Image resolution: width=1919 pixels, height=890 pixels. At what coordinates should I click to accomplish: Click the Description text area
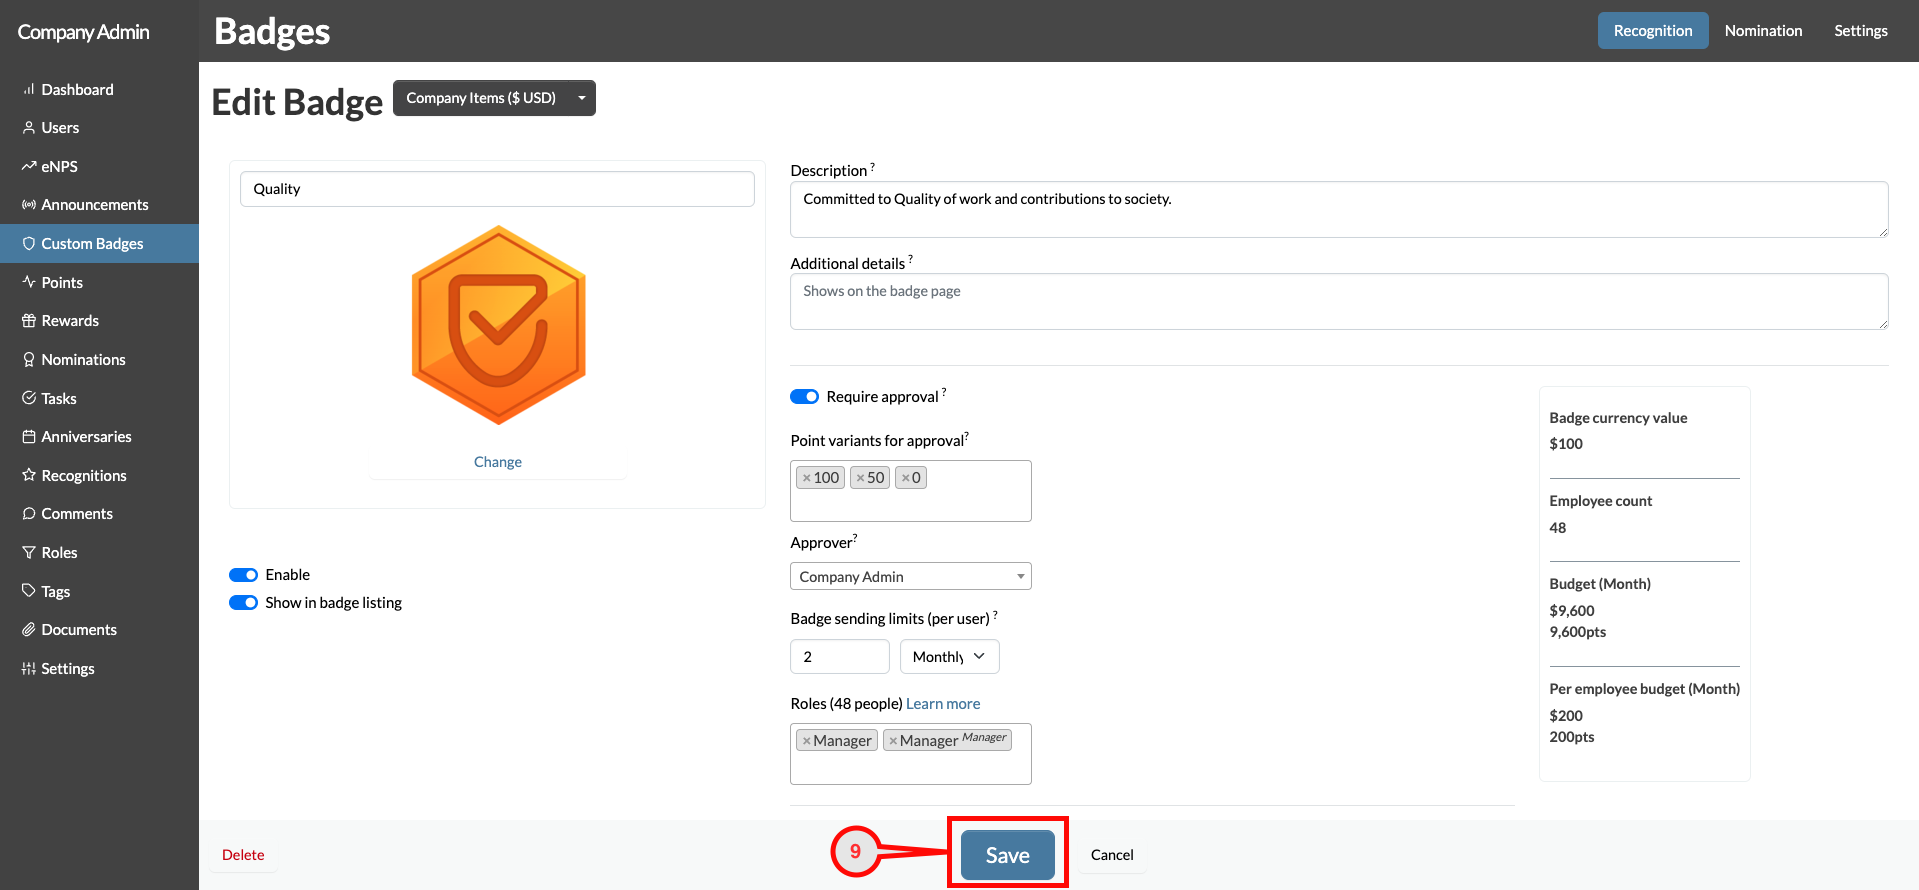click(1339, 209)
